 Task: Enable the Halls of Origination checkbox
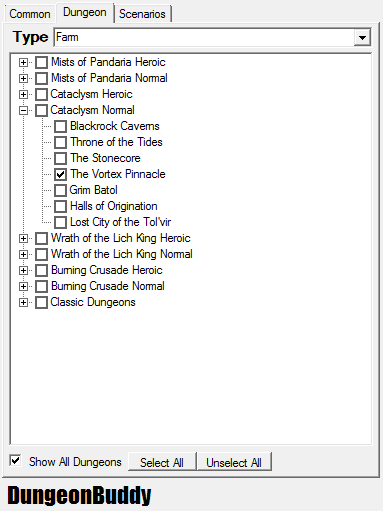coord(60,206)
